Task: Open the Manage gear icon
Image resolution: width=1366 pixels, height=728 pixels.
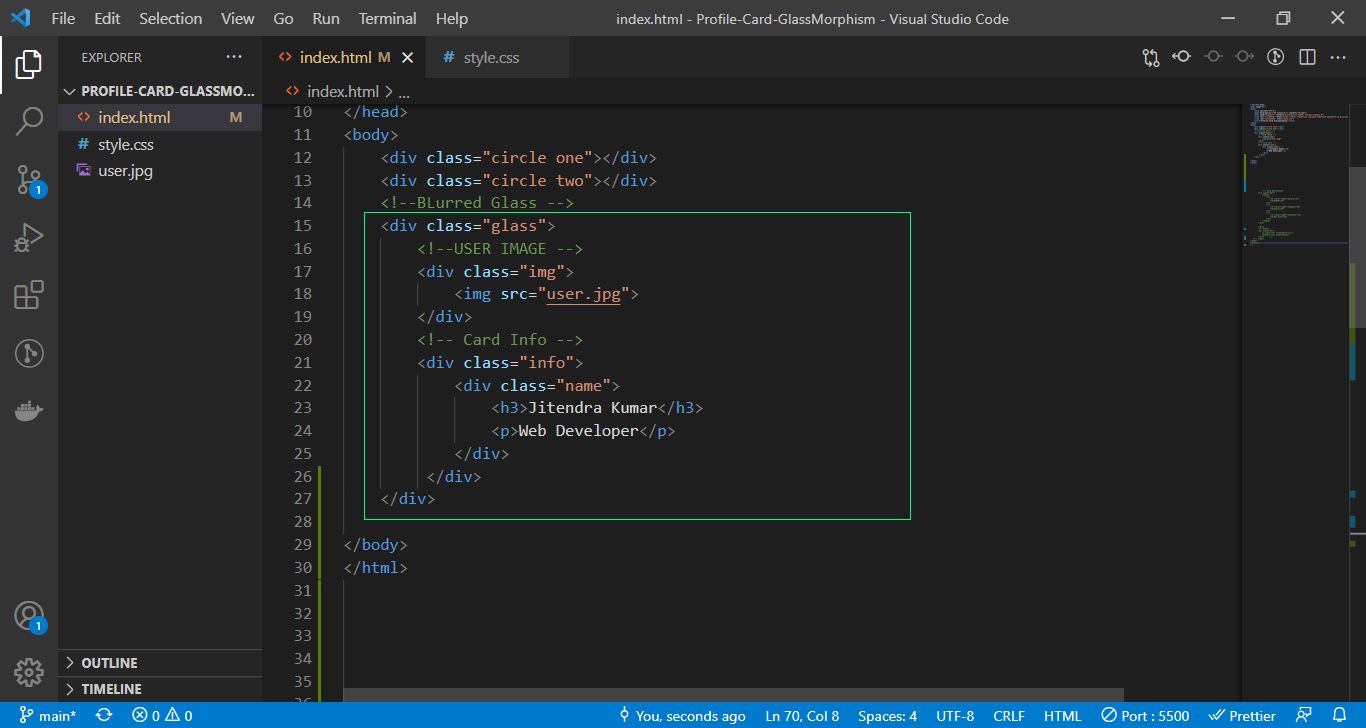Action: pos(29,672)
